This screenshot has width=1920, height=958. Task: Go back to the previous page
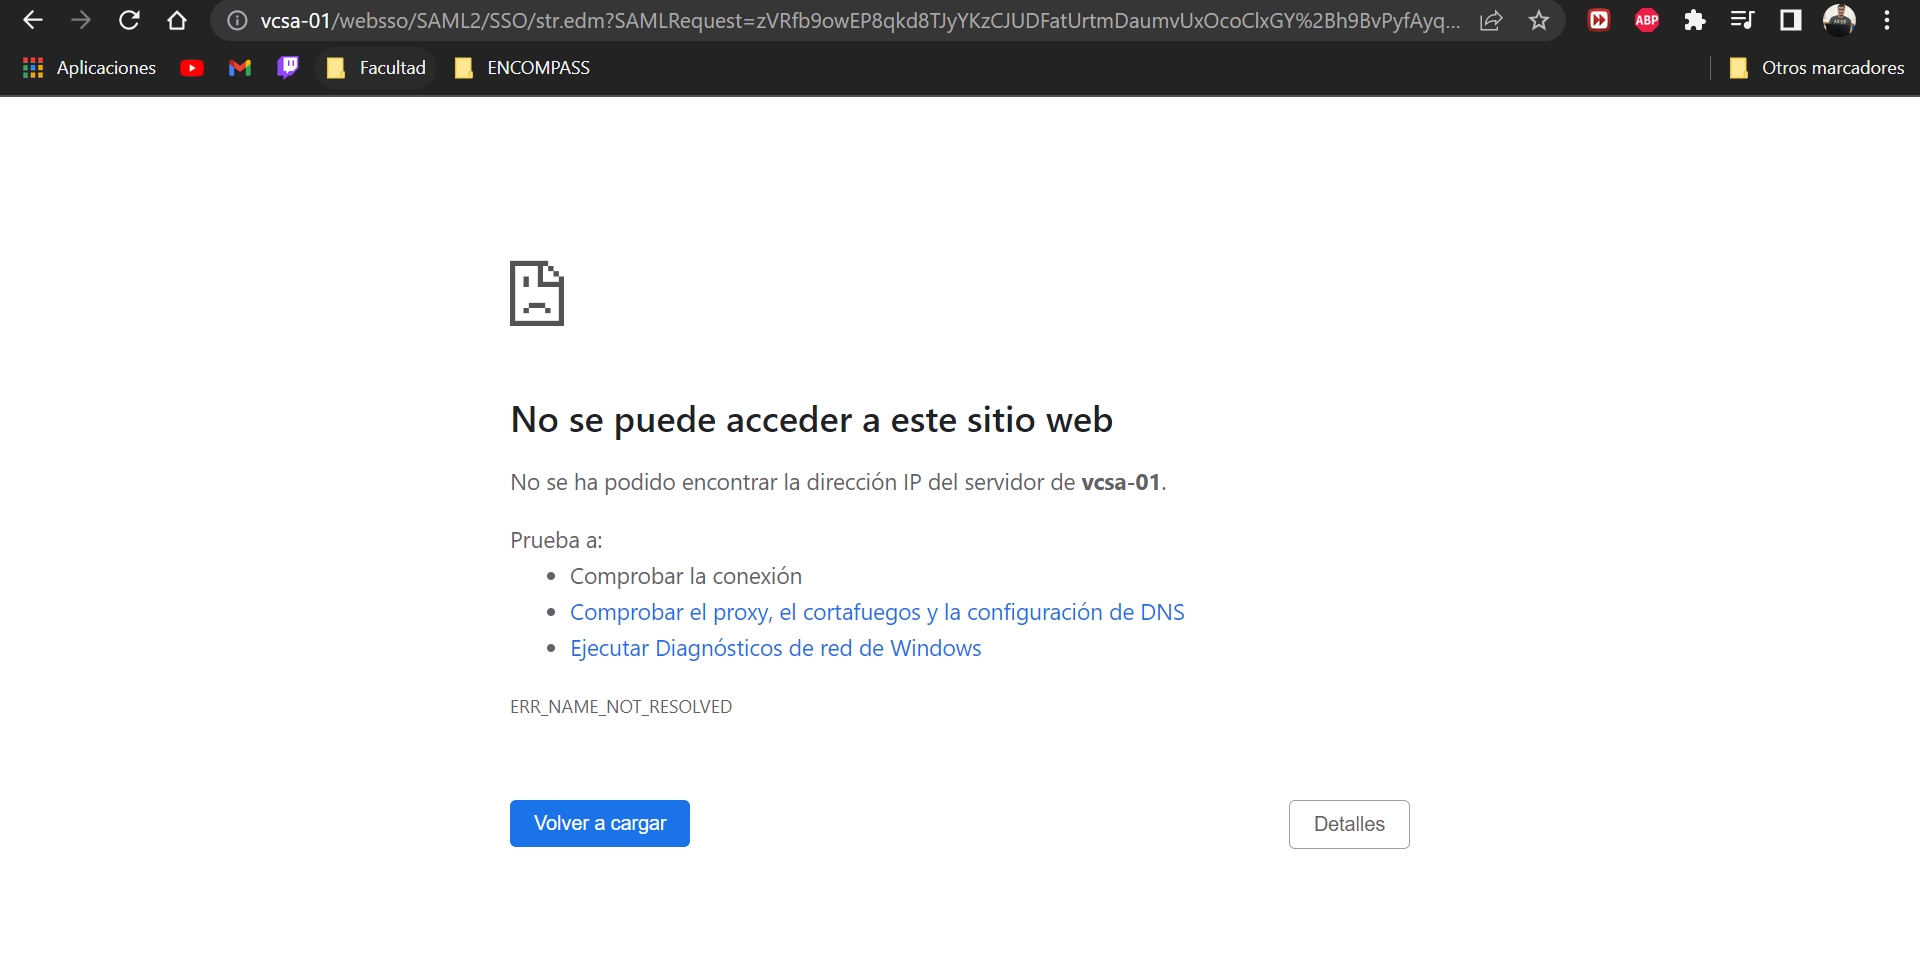point(33,20)
